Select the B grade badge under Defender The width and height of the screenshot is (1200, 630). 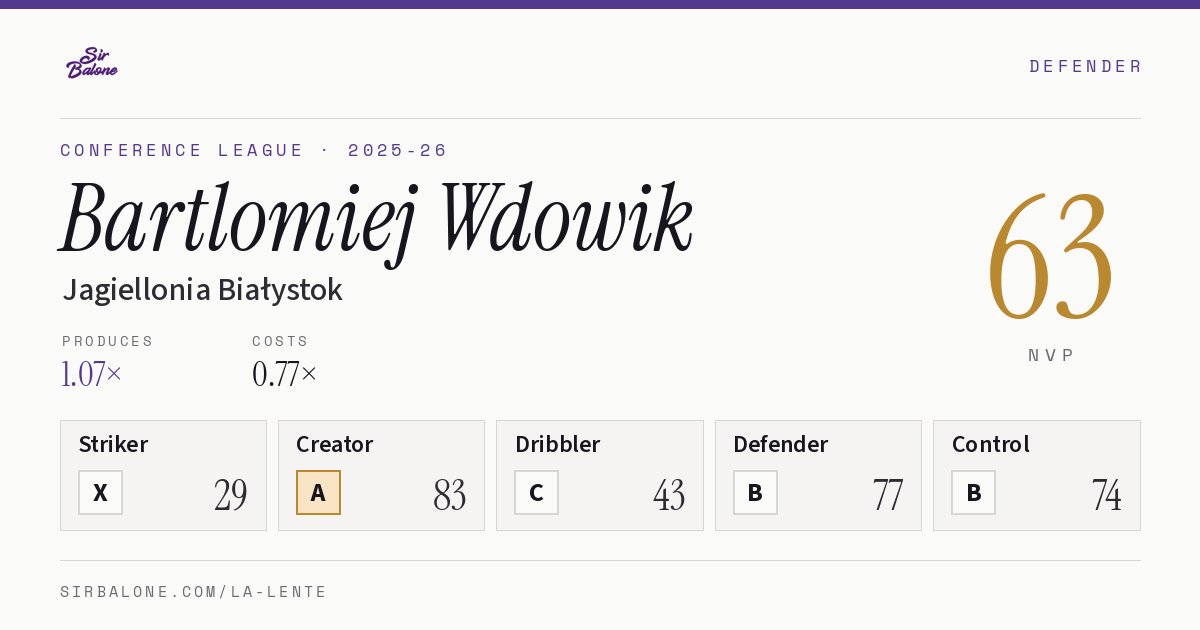coord(755,493)
